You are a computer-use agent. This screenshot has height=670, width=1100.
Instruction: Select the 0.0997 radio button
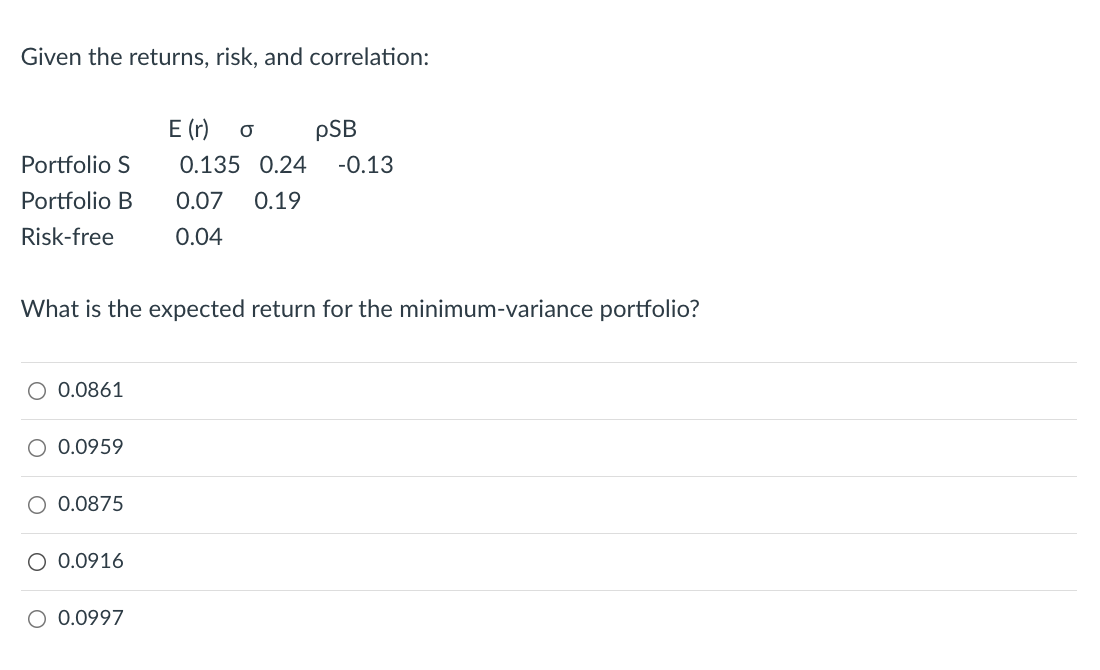(37, 618)
